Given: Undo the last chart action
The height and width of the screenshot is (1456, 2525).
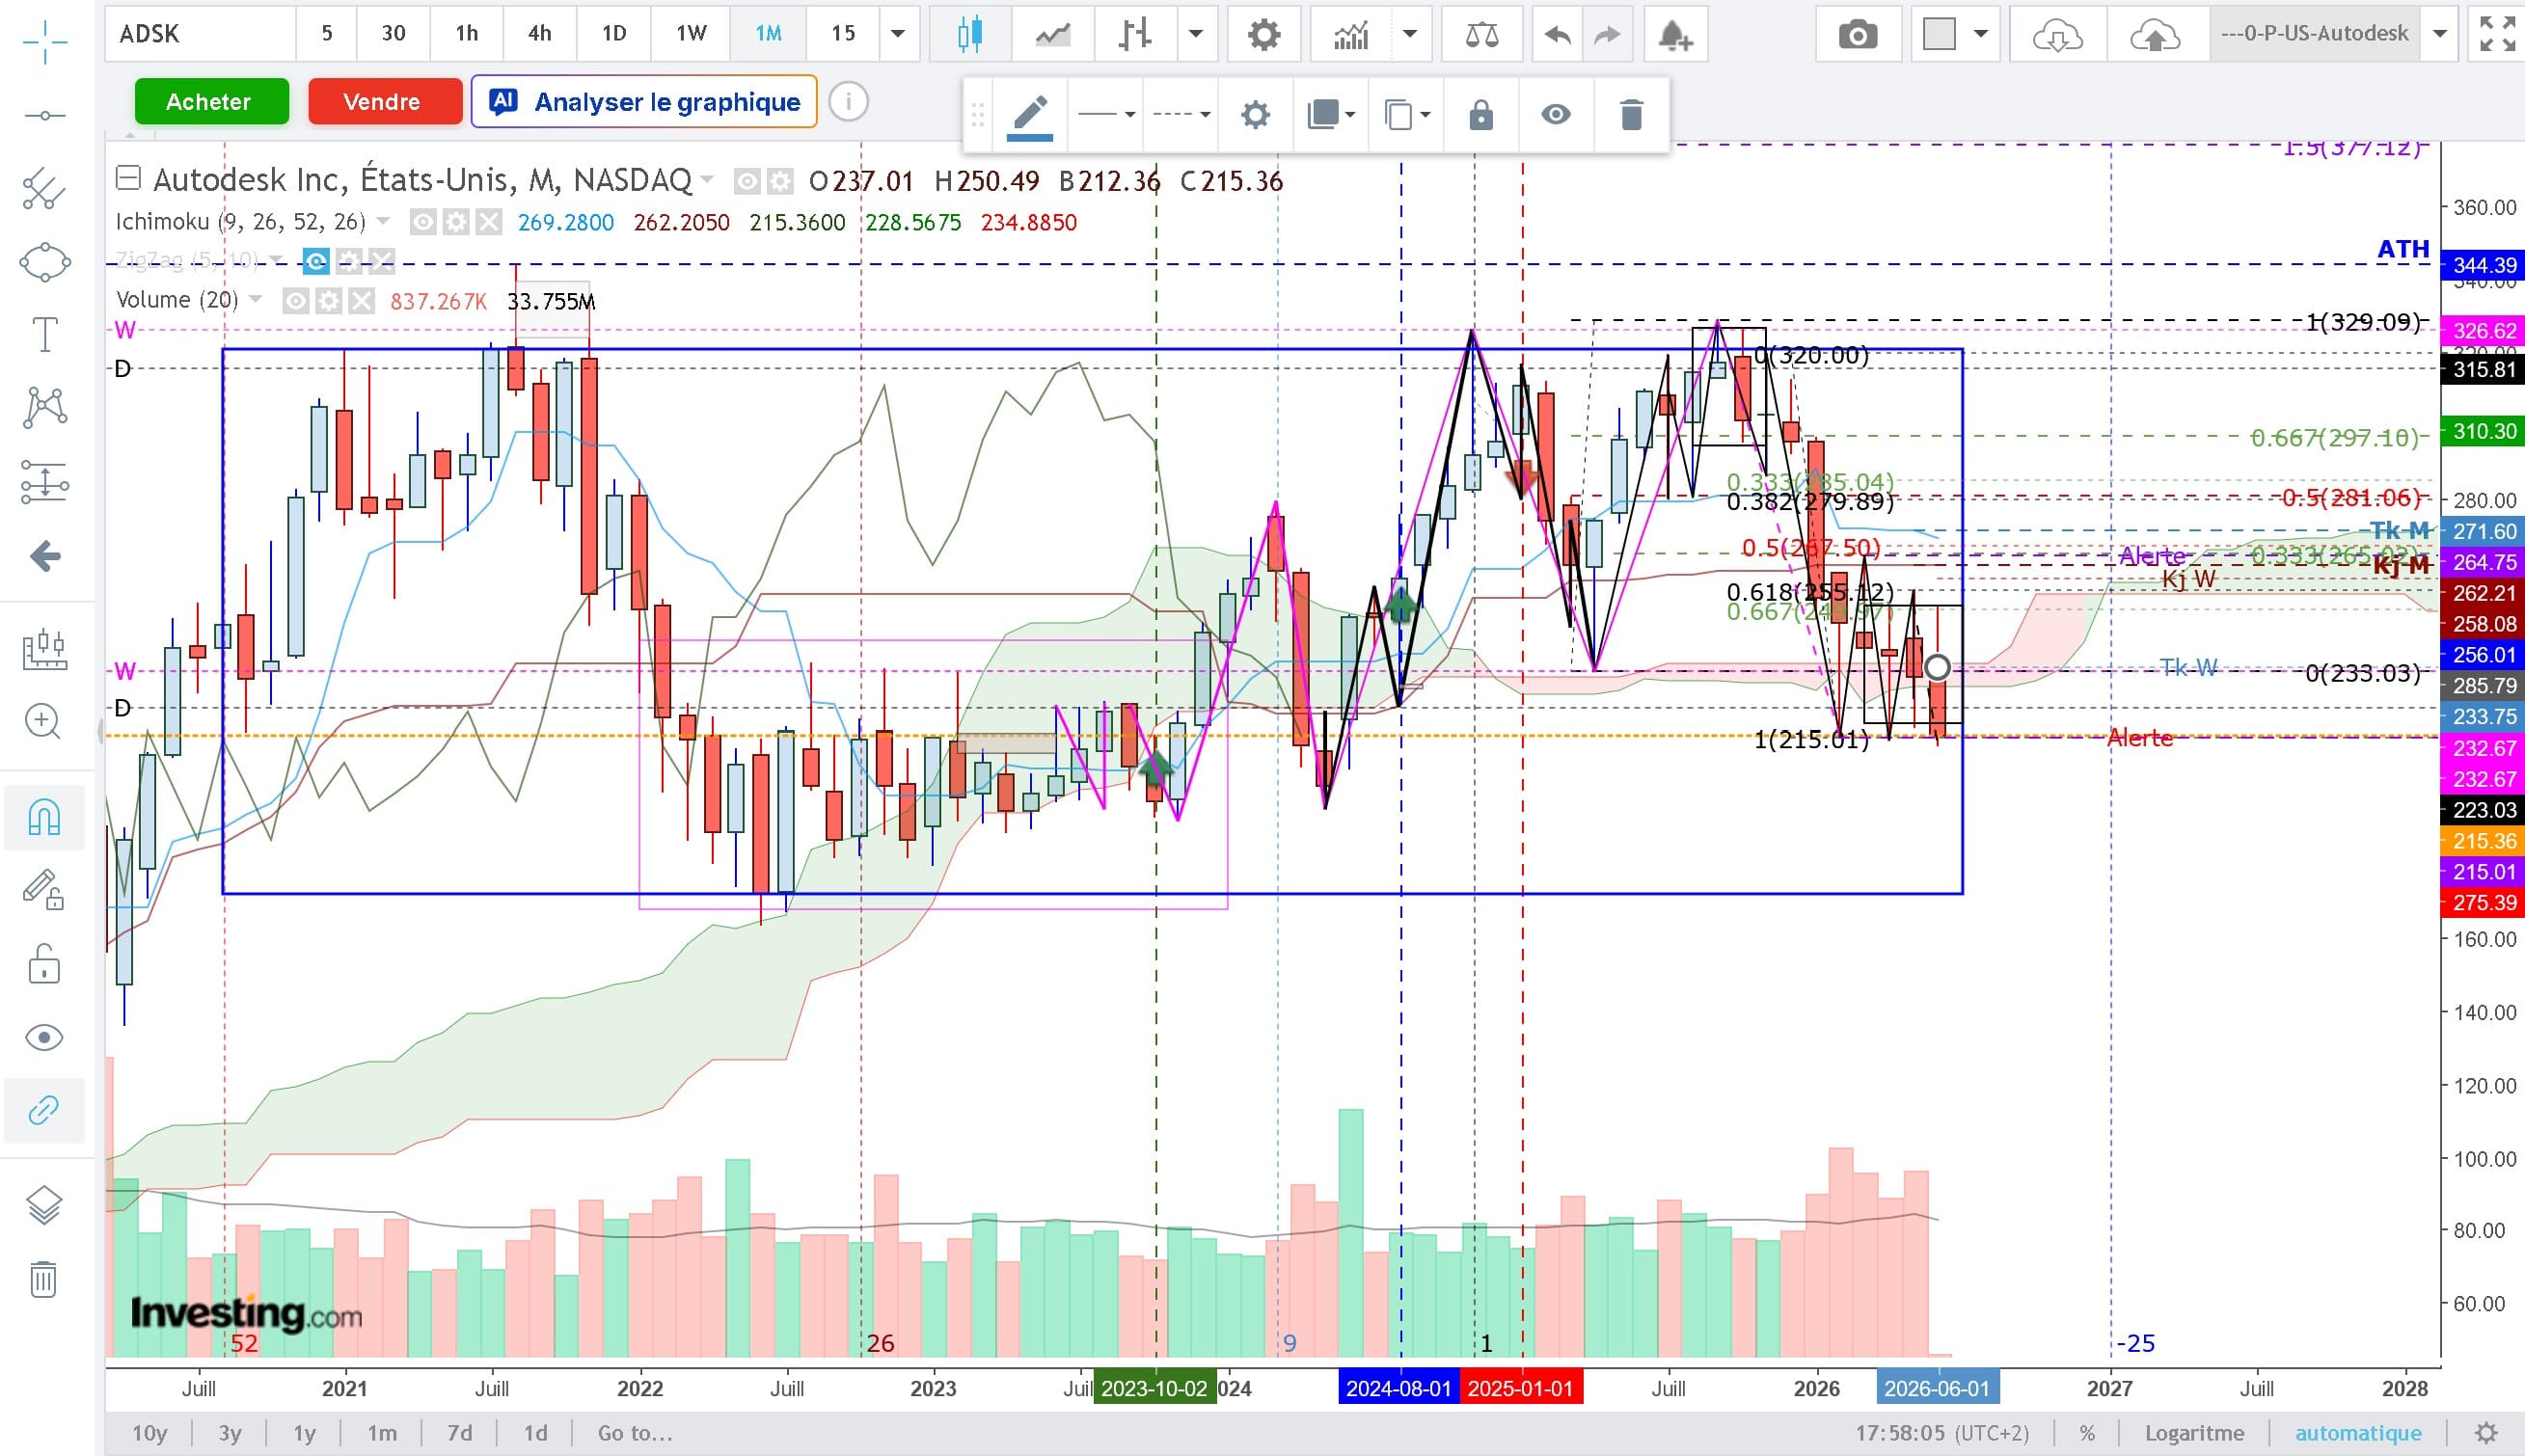Looking at the screenshot, I should [1557, 35].
